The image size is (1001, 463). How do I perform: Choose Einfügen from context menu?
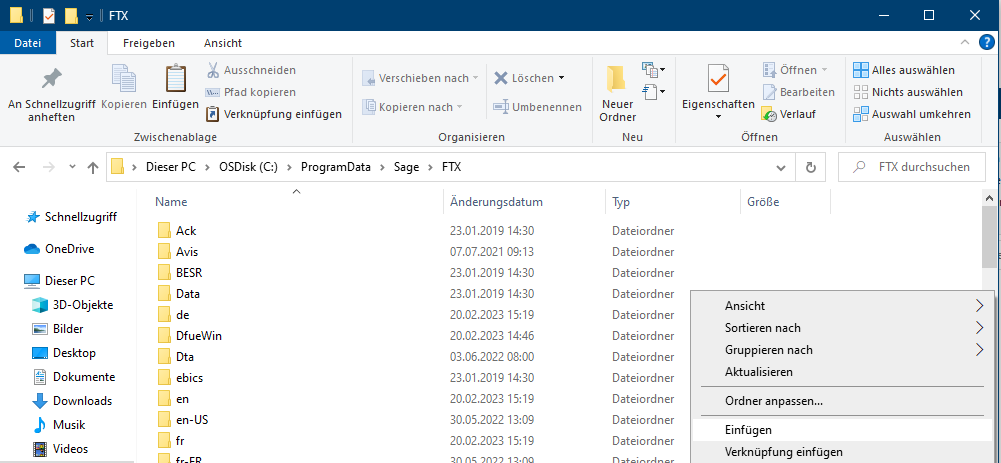[x=842, y=430]
